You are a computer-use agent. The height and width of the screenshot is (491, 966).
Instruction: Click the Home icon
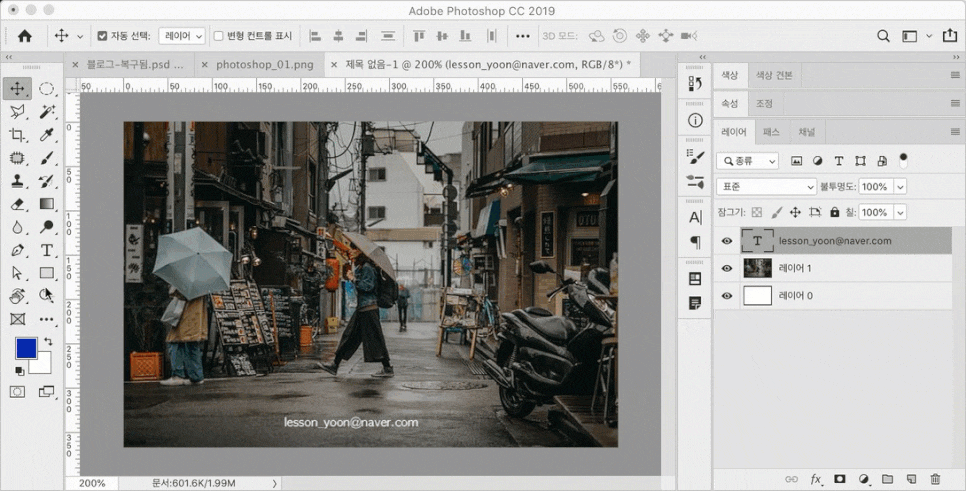pos(25,36)
